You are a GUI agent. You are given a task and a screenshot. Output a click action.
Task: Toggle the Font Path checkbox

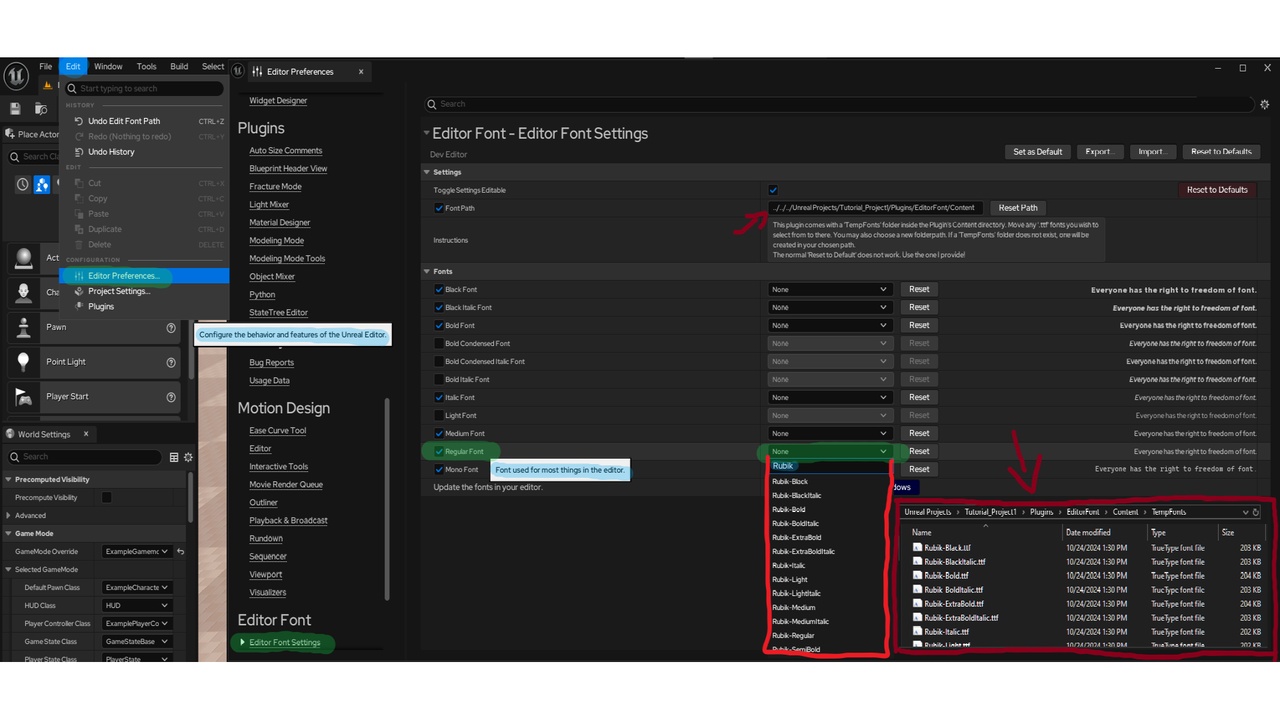click(439, 208)
